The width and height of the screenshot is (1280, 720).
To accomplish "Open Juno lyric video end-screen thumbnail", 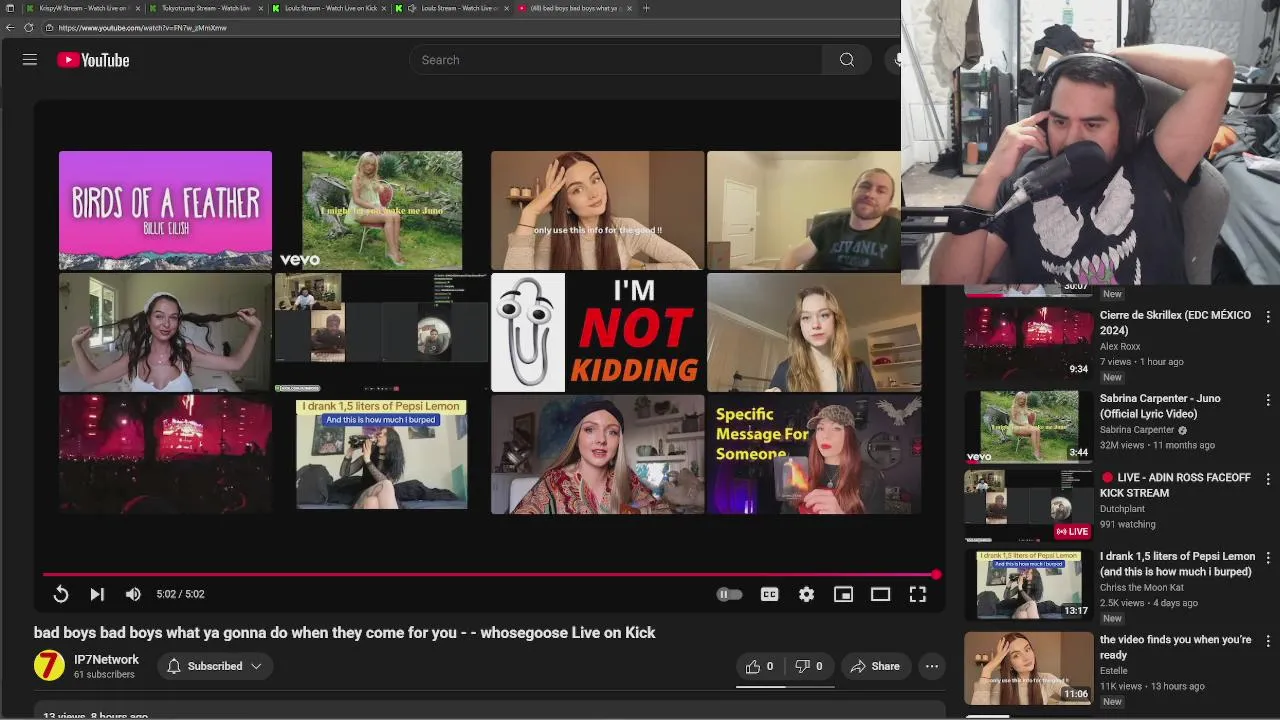I will [x=382, y=210].
